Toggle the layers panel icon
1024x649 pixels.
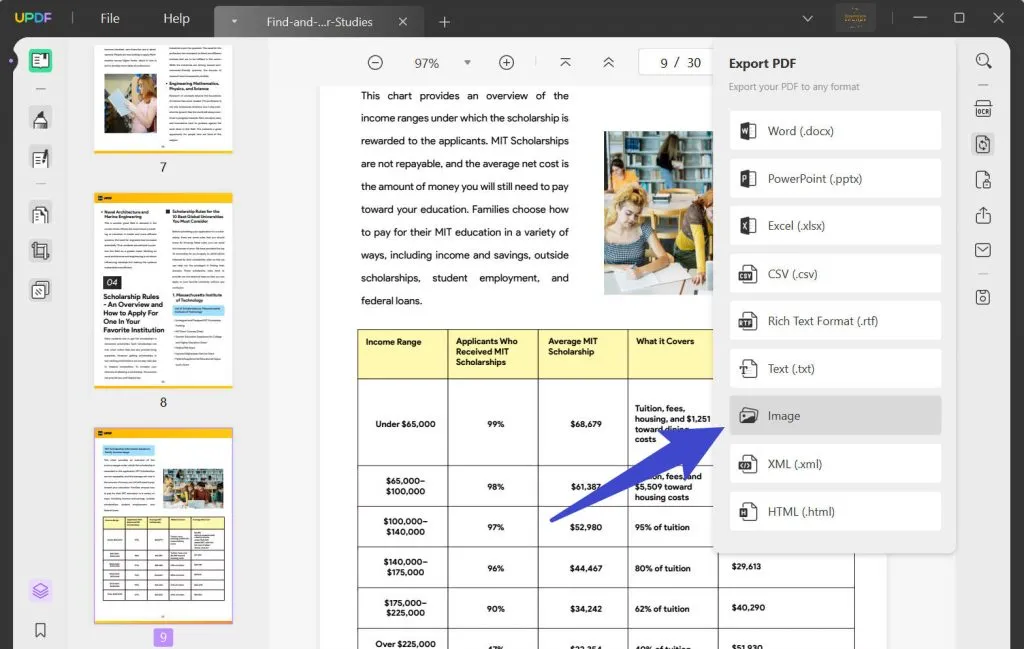pos(41,590)
